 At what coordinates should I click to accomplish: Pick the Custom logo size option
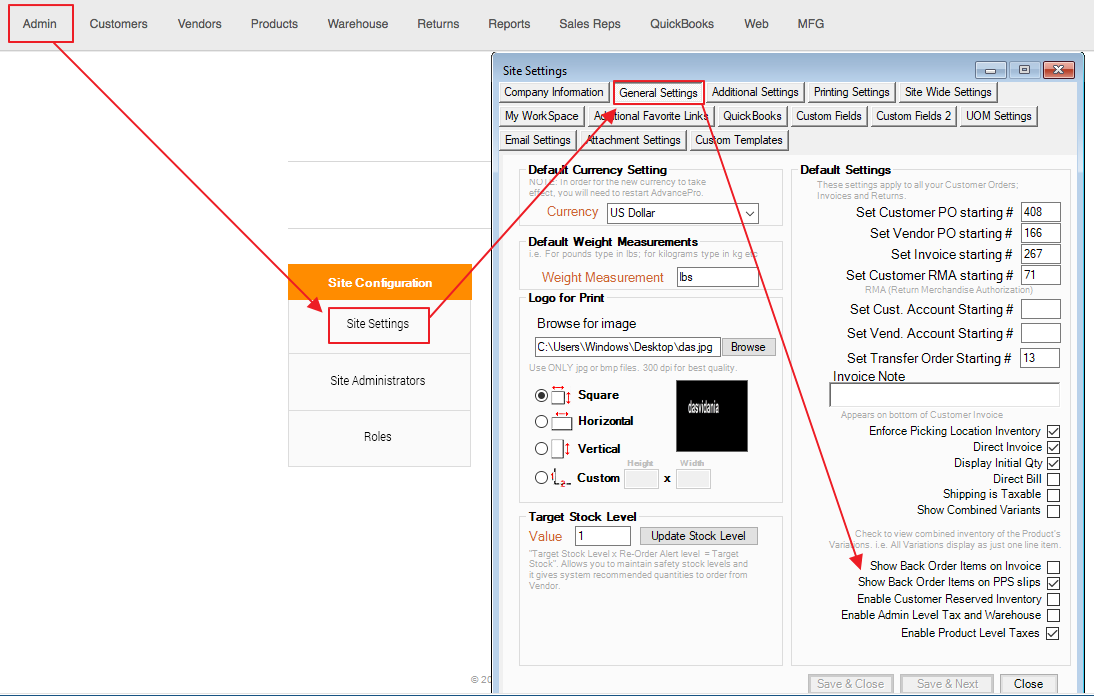[x=542, y=478]
